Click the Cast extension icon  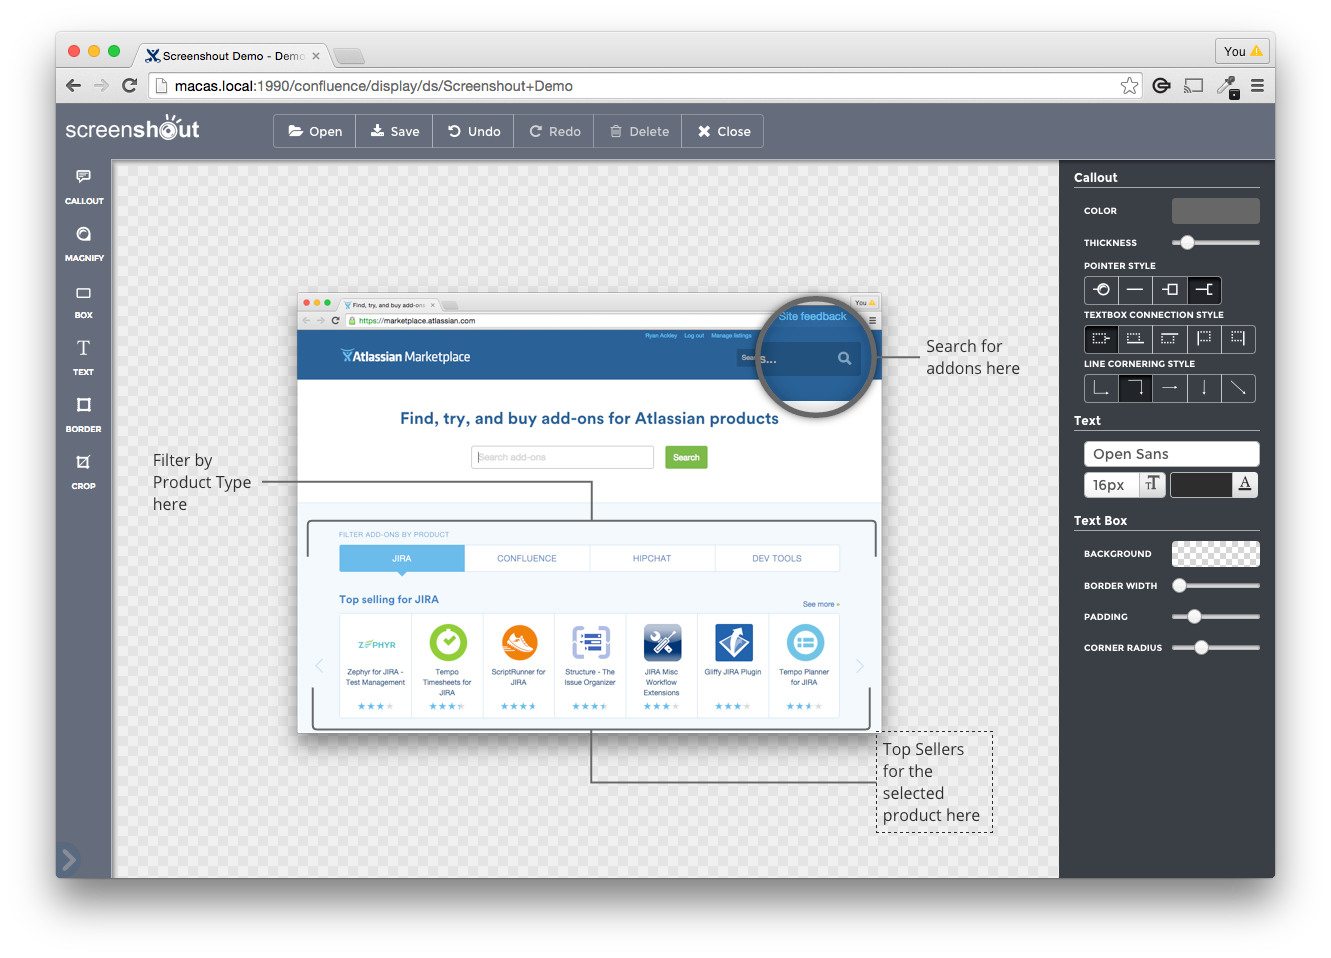(x=1193, y=86)
